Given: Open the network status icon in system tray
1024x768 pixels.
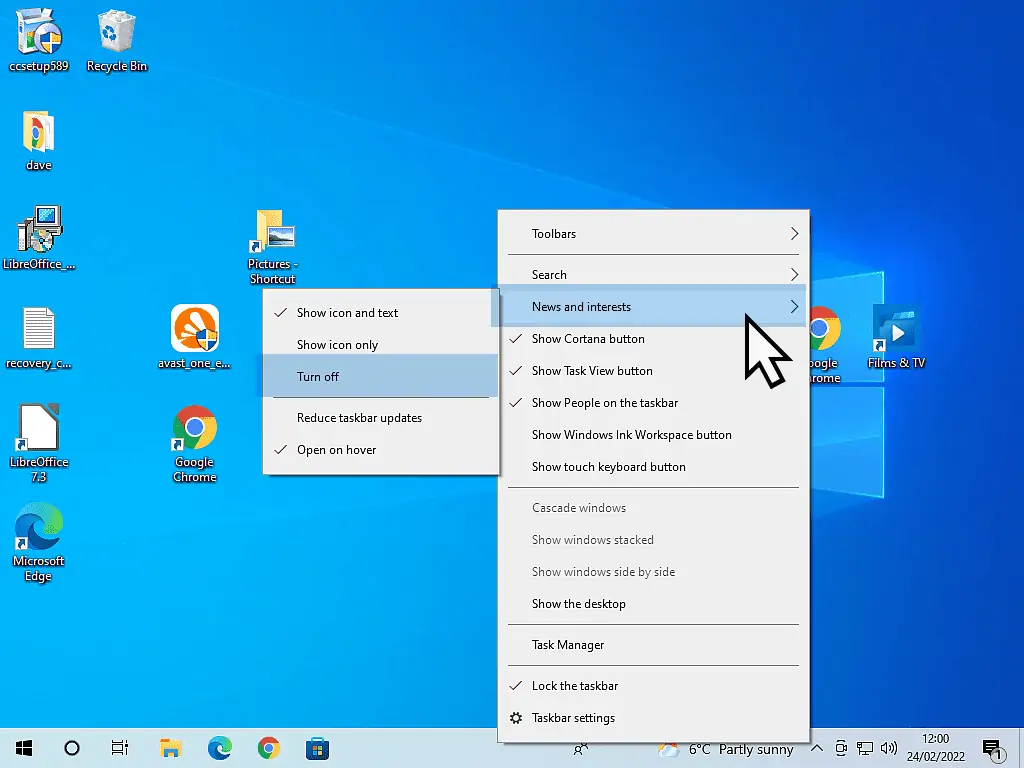Looking at the screenshot, I should click(865, 747).
